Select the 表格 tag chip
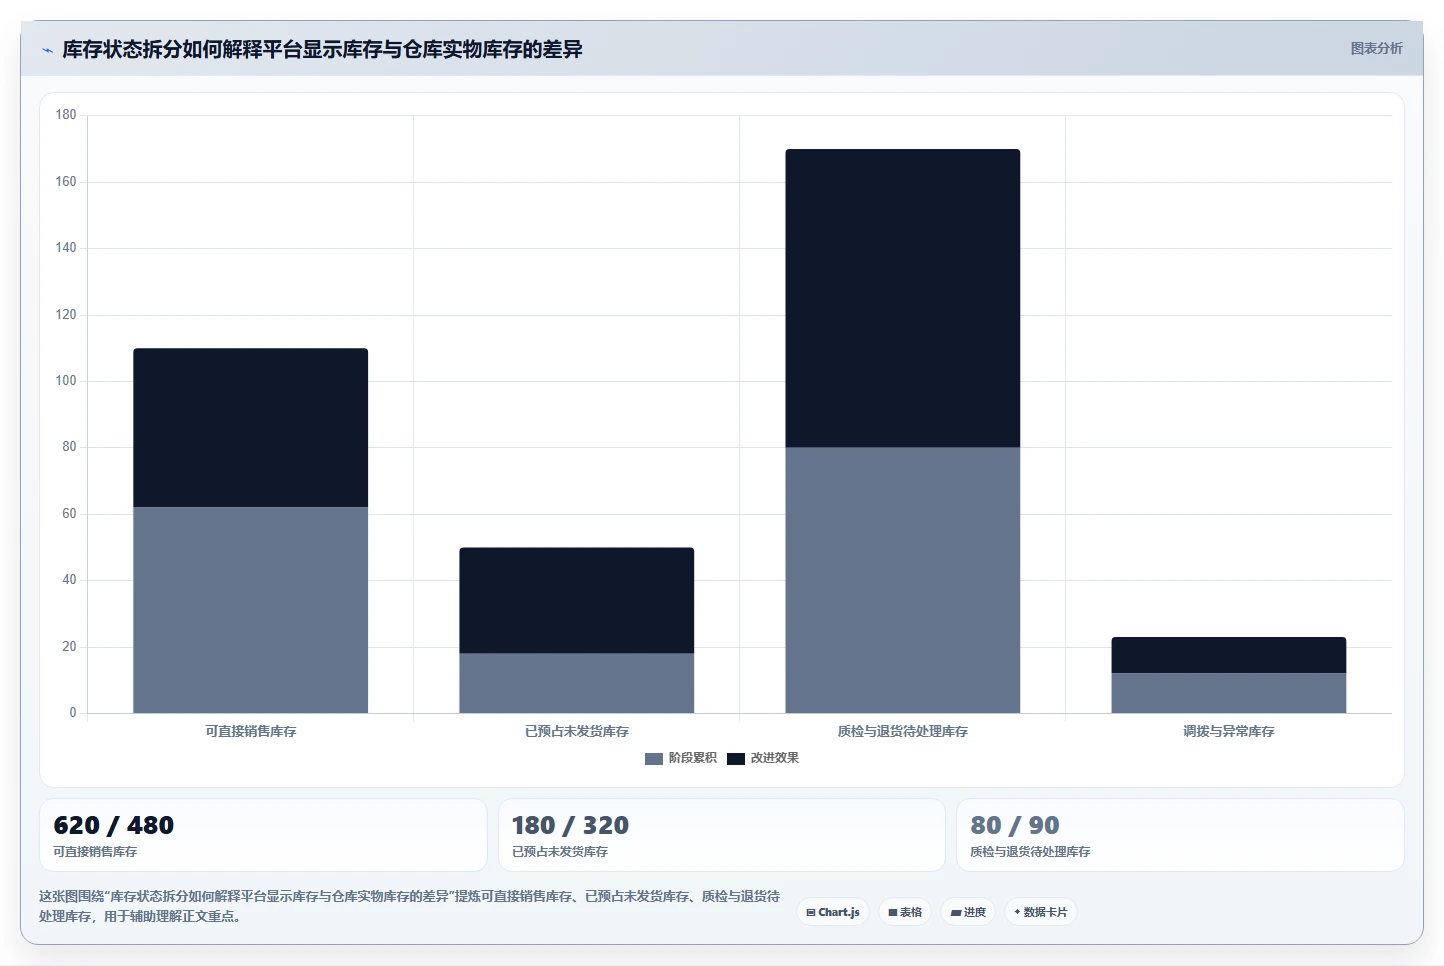Screen dimensions: 1444x966 pos(905,912)
